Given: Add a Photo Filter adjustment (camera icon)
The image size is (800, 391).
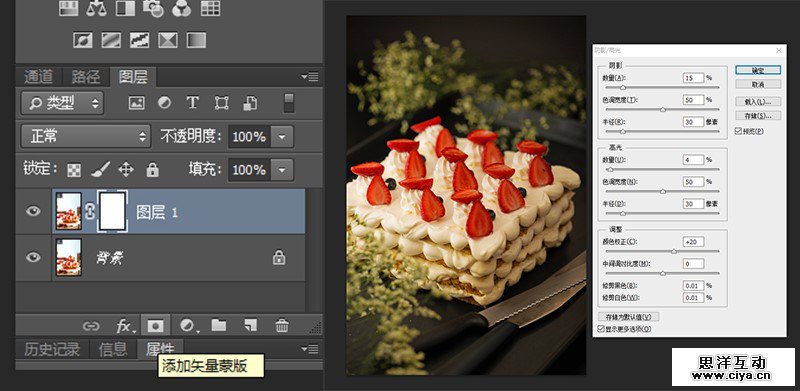Looking at the screenshot, I should [153, 8].
